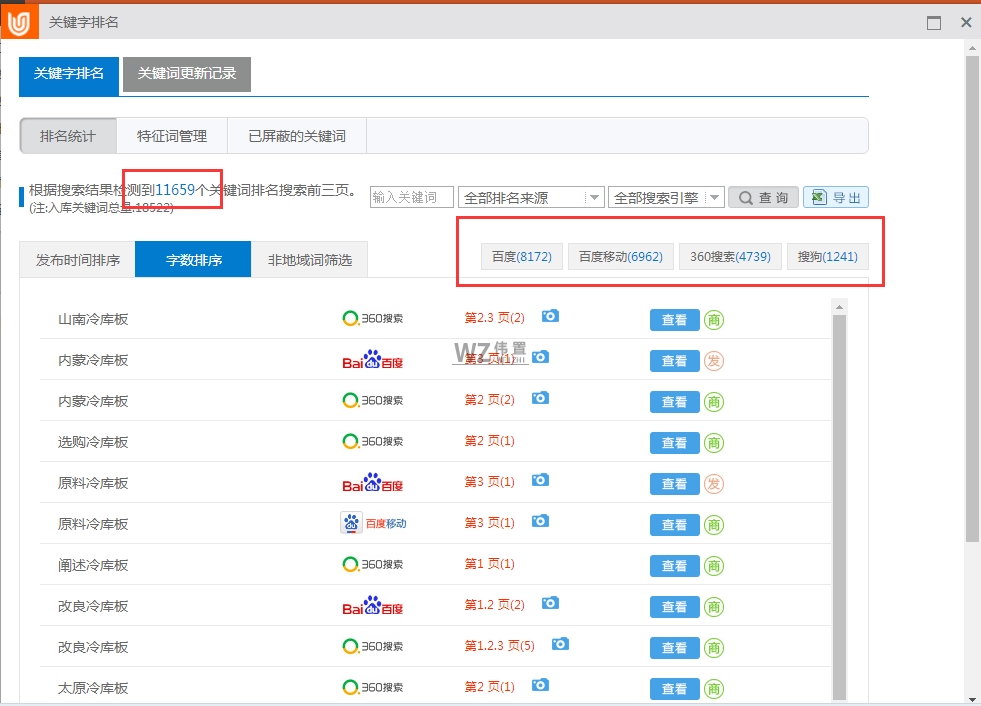This screenshot has width=981, height=706.
Task: Click the camera icon on 山南冷库板 row
Action: 549,316
